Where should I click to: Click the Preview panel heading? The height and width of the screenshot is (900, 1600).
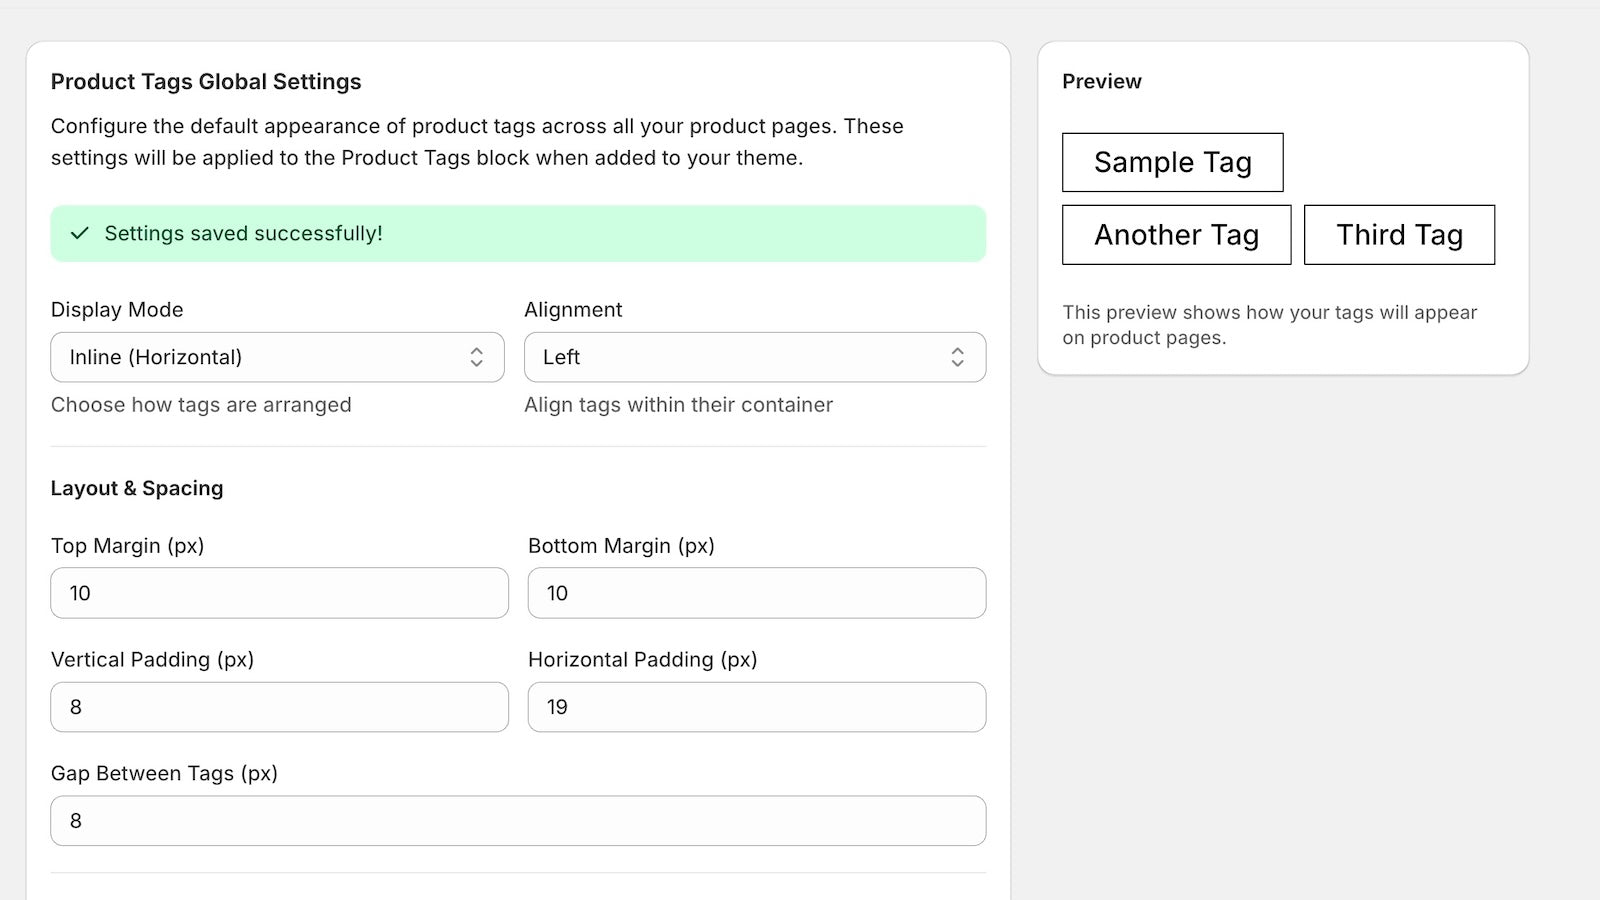pyautogui.click(x=1101, y=82)
